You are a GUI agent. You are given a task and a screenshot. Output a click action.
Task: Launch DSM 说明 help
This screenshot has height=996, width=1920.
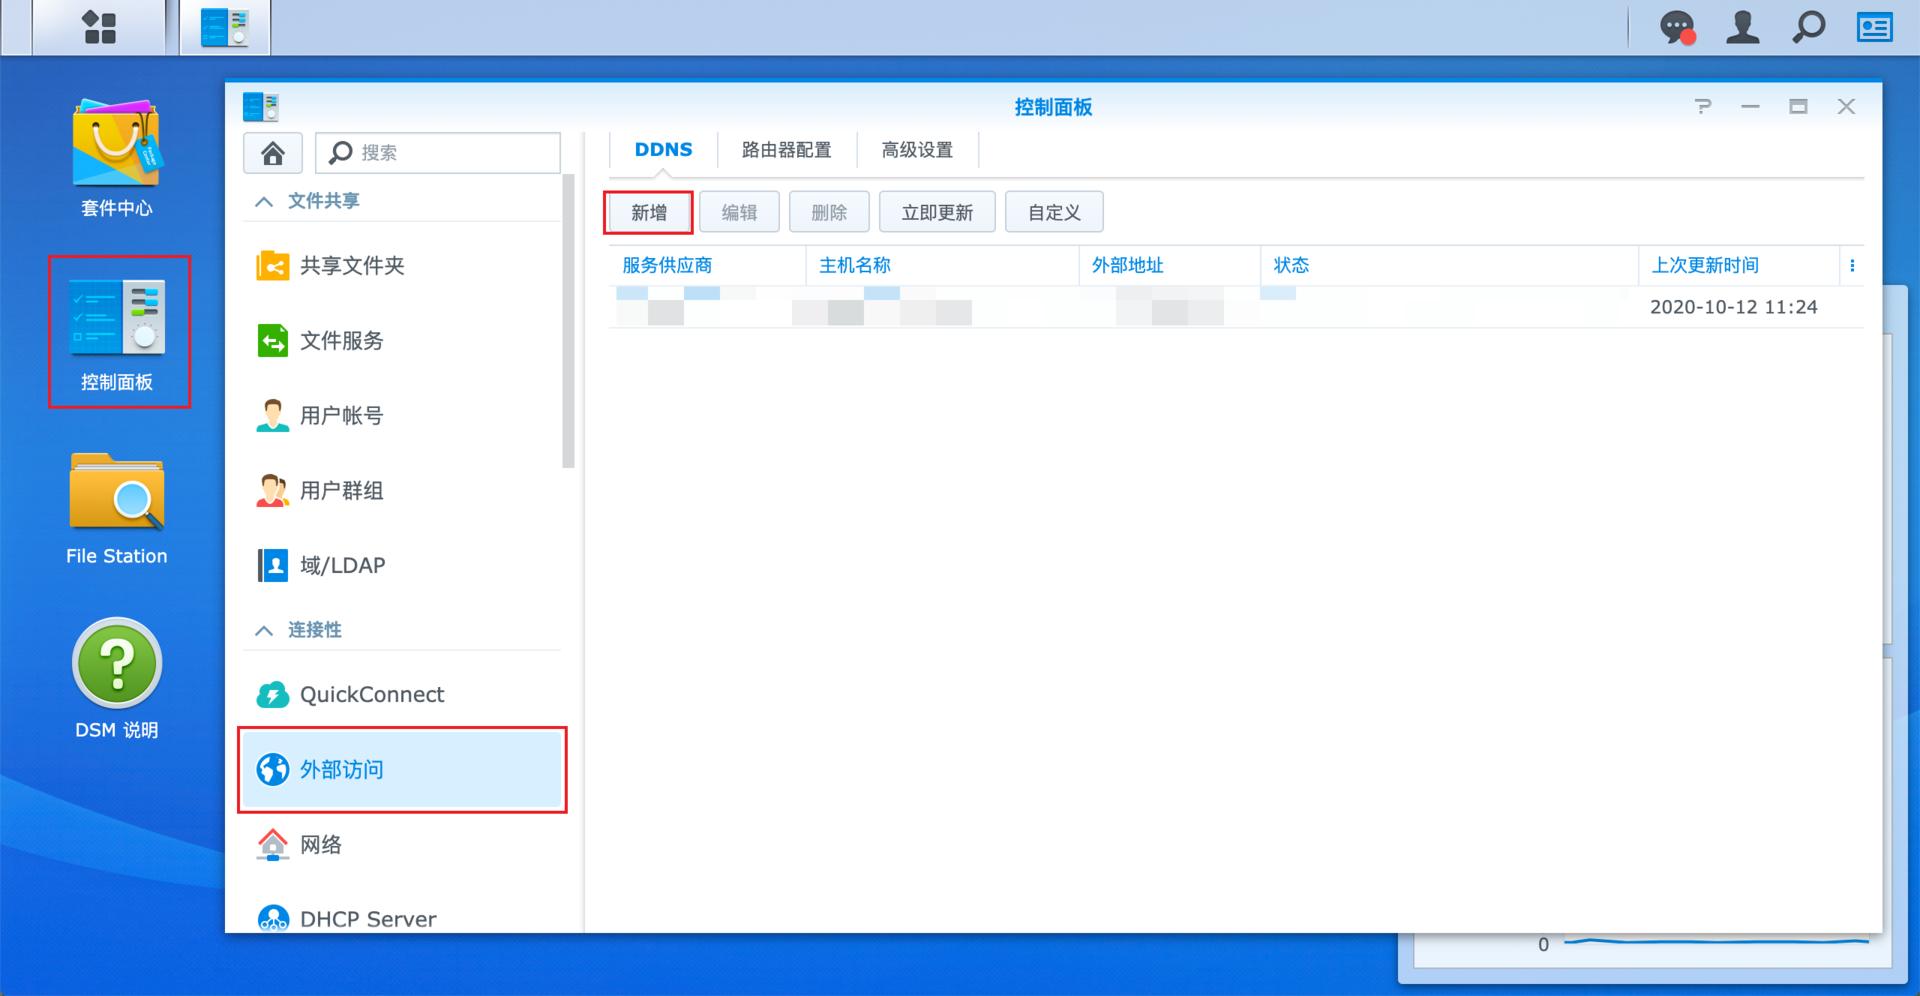[116, 665]
